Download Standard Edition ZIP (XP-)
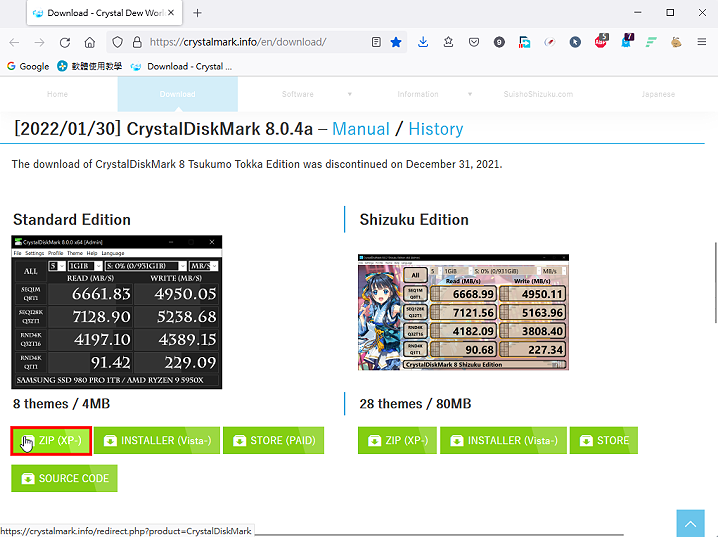The height and width of the screenshot is (542, 720). 51,441
